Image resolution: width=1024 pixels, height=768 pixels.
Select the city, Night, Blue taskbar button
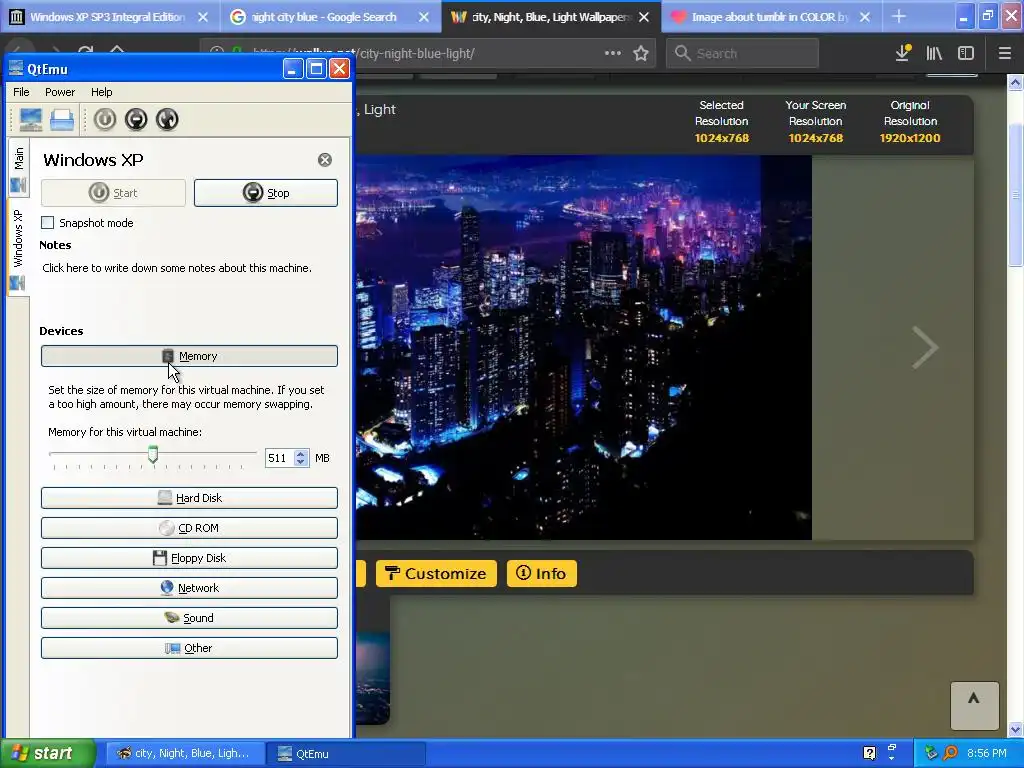[x=185, y=754]
